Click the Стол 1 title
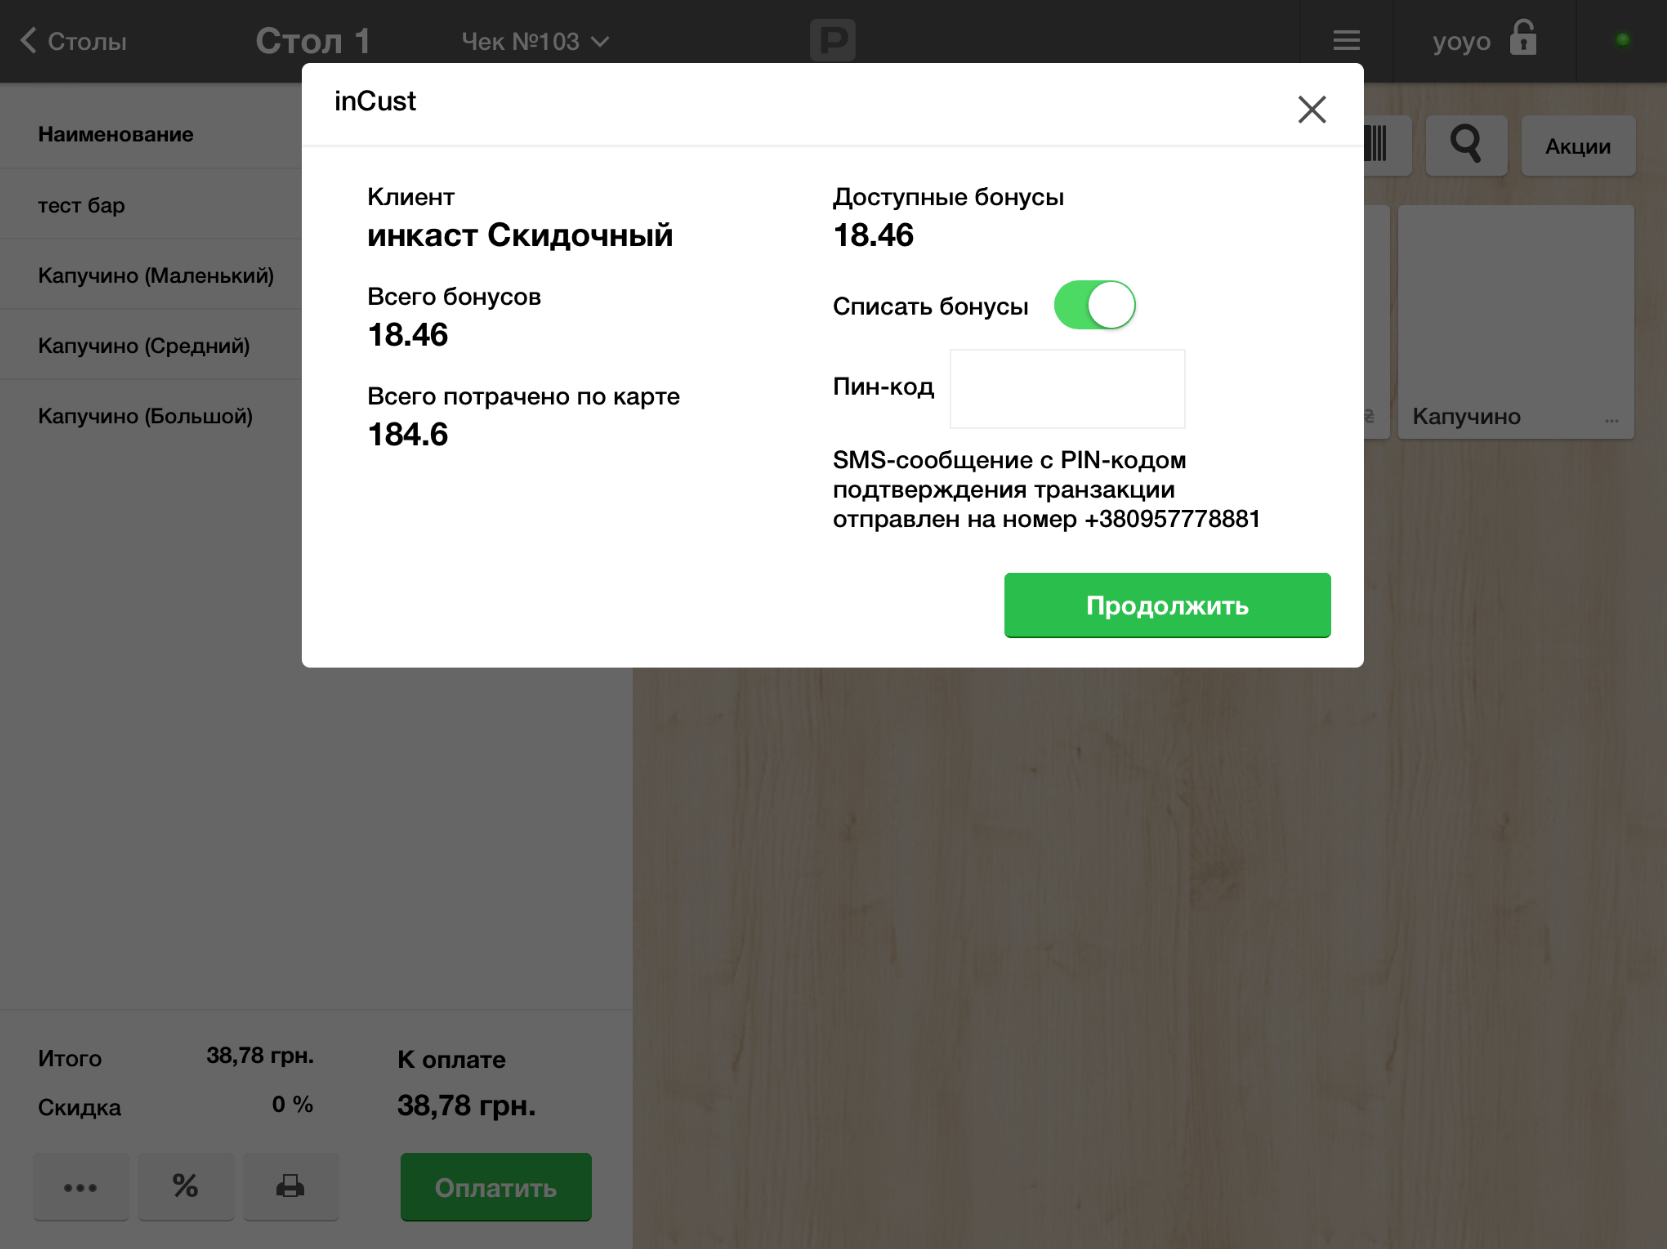1667x1249 pixels. coord(313,41)
